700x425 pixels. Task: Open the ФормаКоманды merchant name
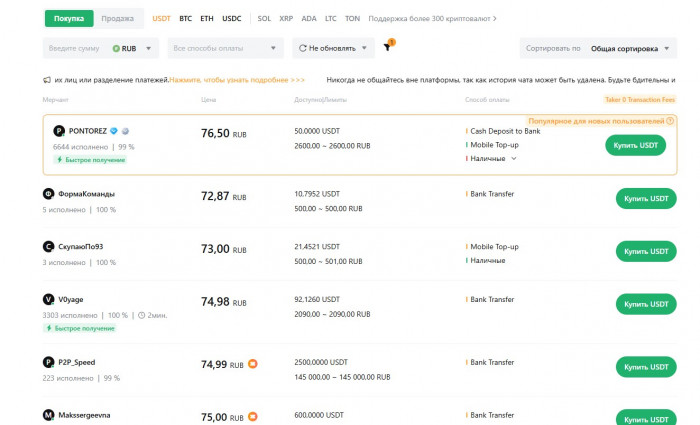coord(87,194)
